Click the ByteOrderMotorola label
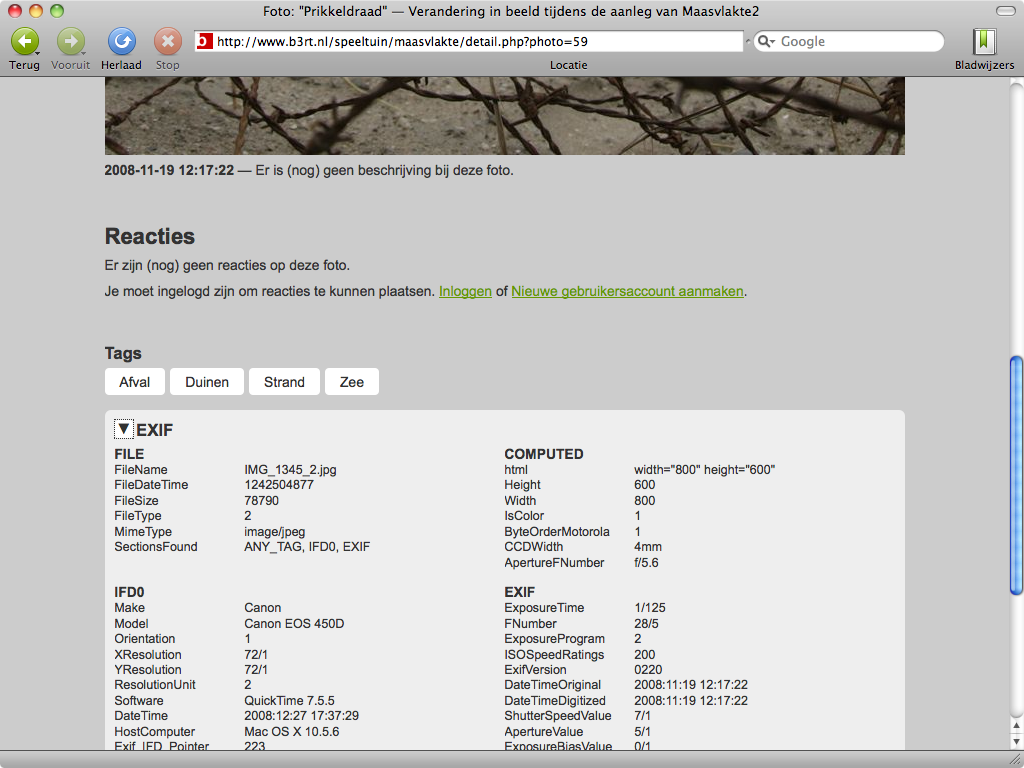Image resolution: width=1024 pixels, height=768 pixels. 557,532
